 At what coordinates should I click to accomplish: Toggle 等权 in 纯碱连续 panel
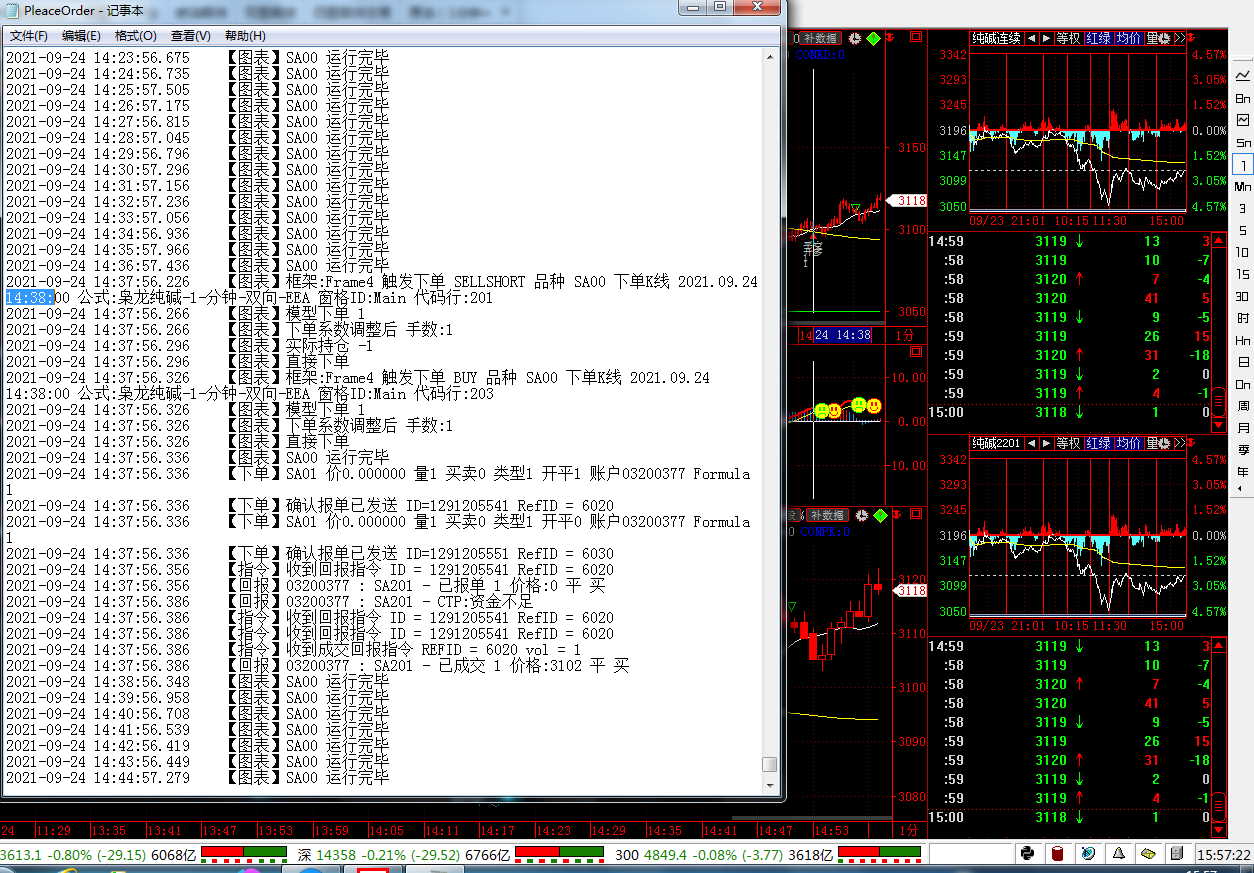click(1069, 38)
